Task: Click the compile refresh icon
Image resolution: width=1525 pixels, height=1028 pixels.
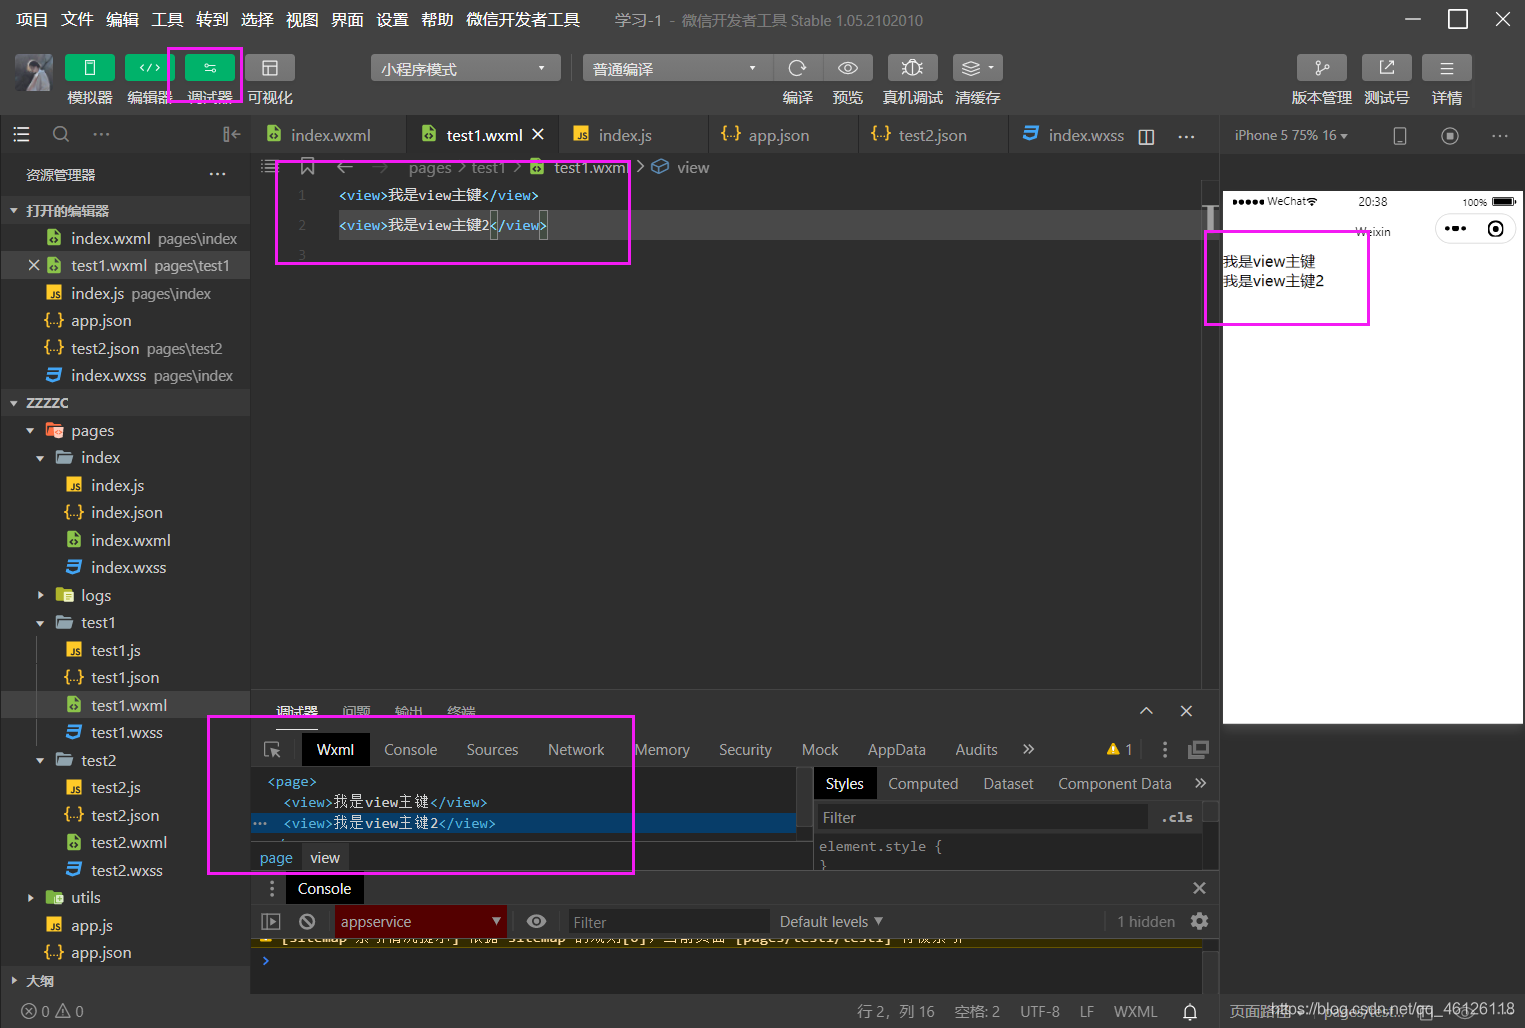Action: 797,68
